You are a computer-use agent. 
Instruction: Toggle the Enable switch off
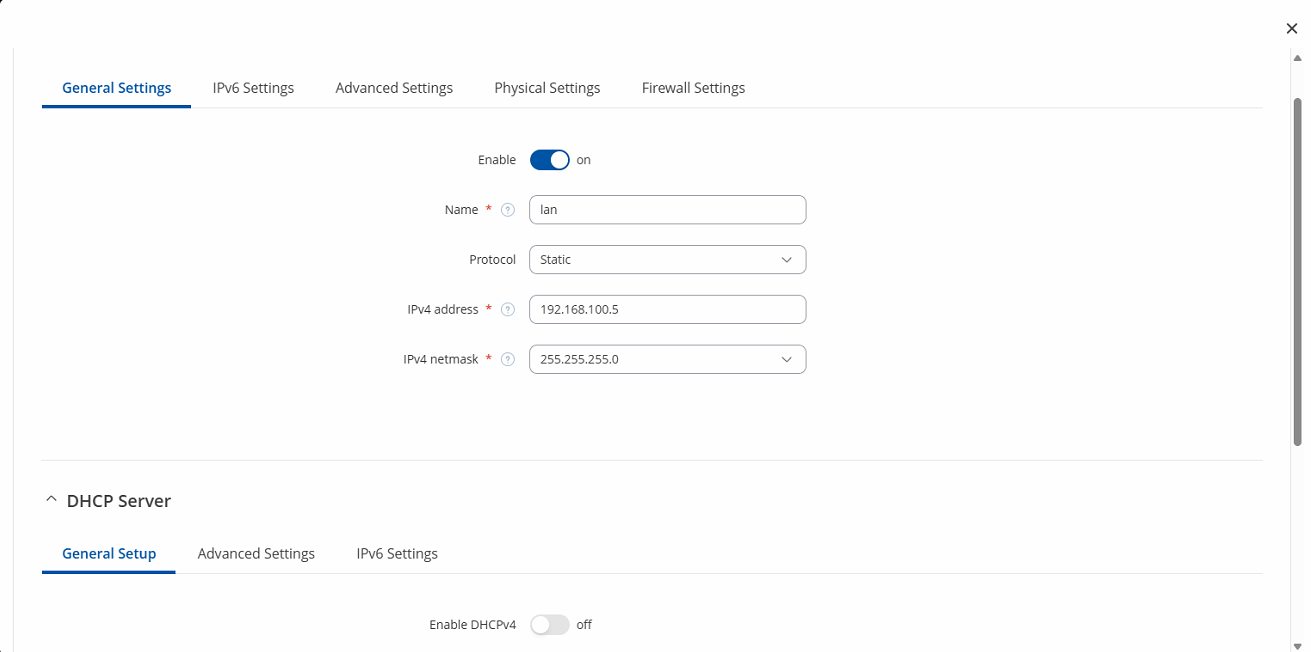(x=549, y=159)
